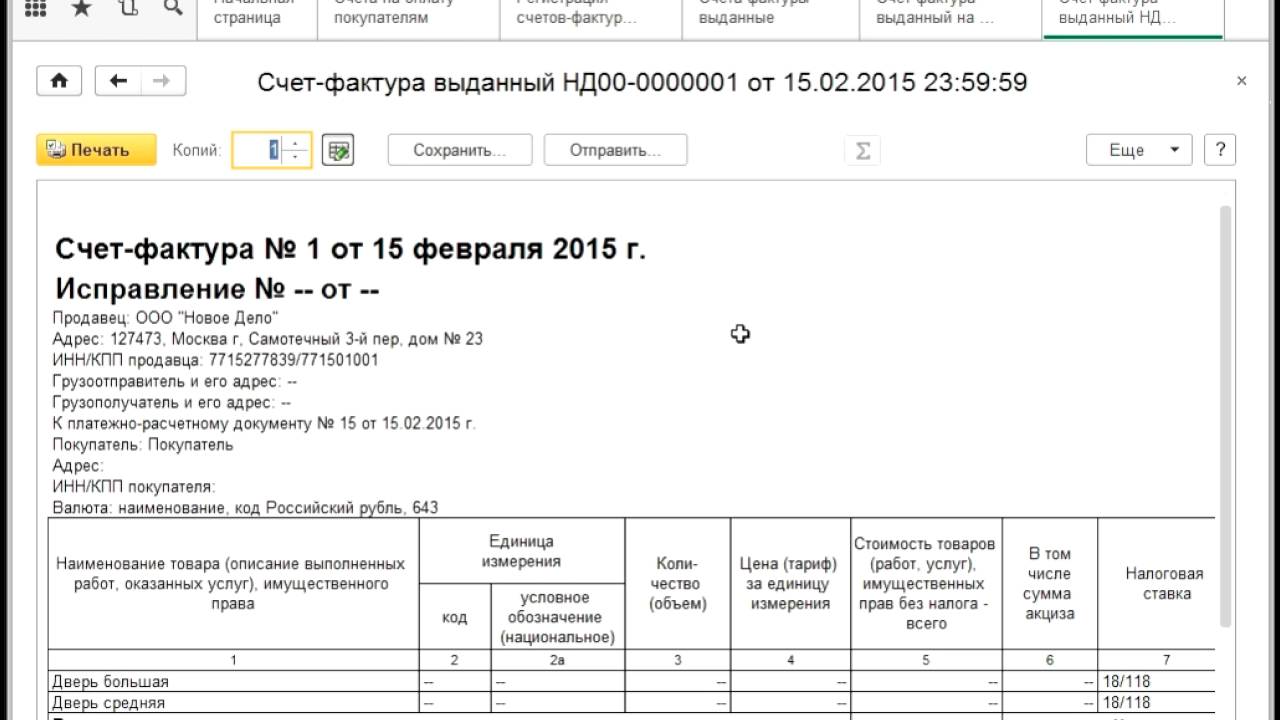Go to home with house icon
Screen dimensions: 1280x720
[x=59, y=82]
